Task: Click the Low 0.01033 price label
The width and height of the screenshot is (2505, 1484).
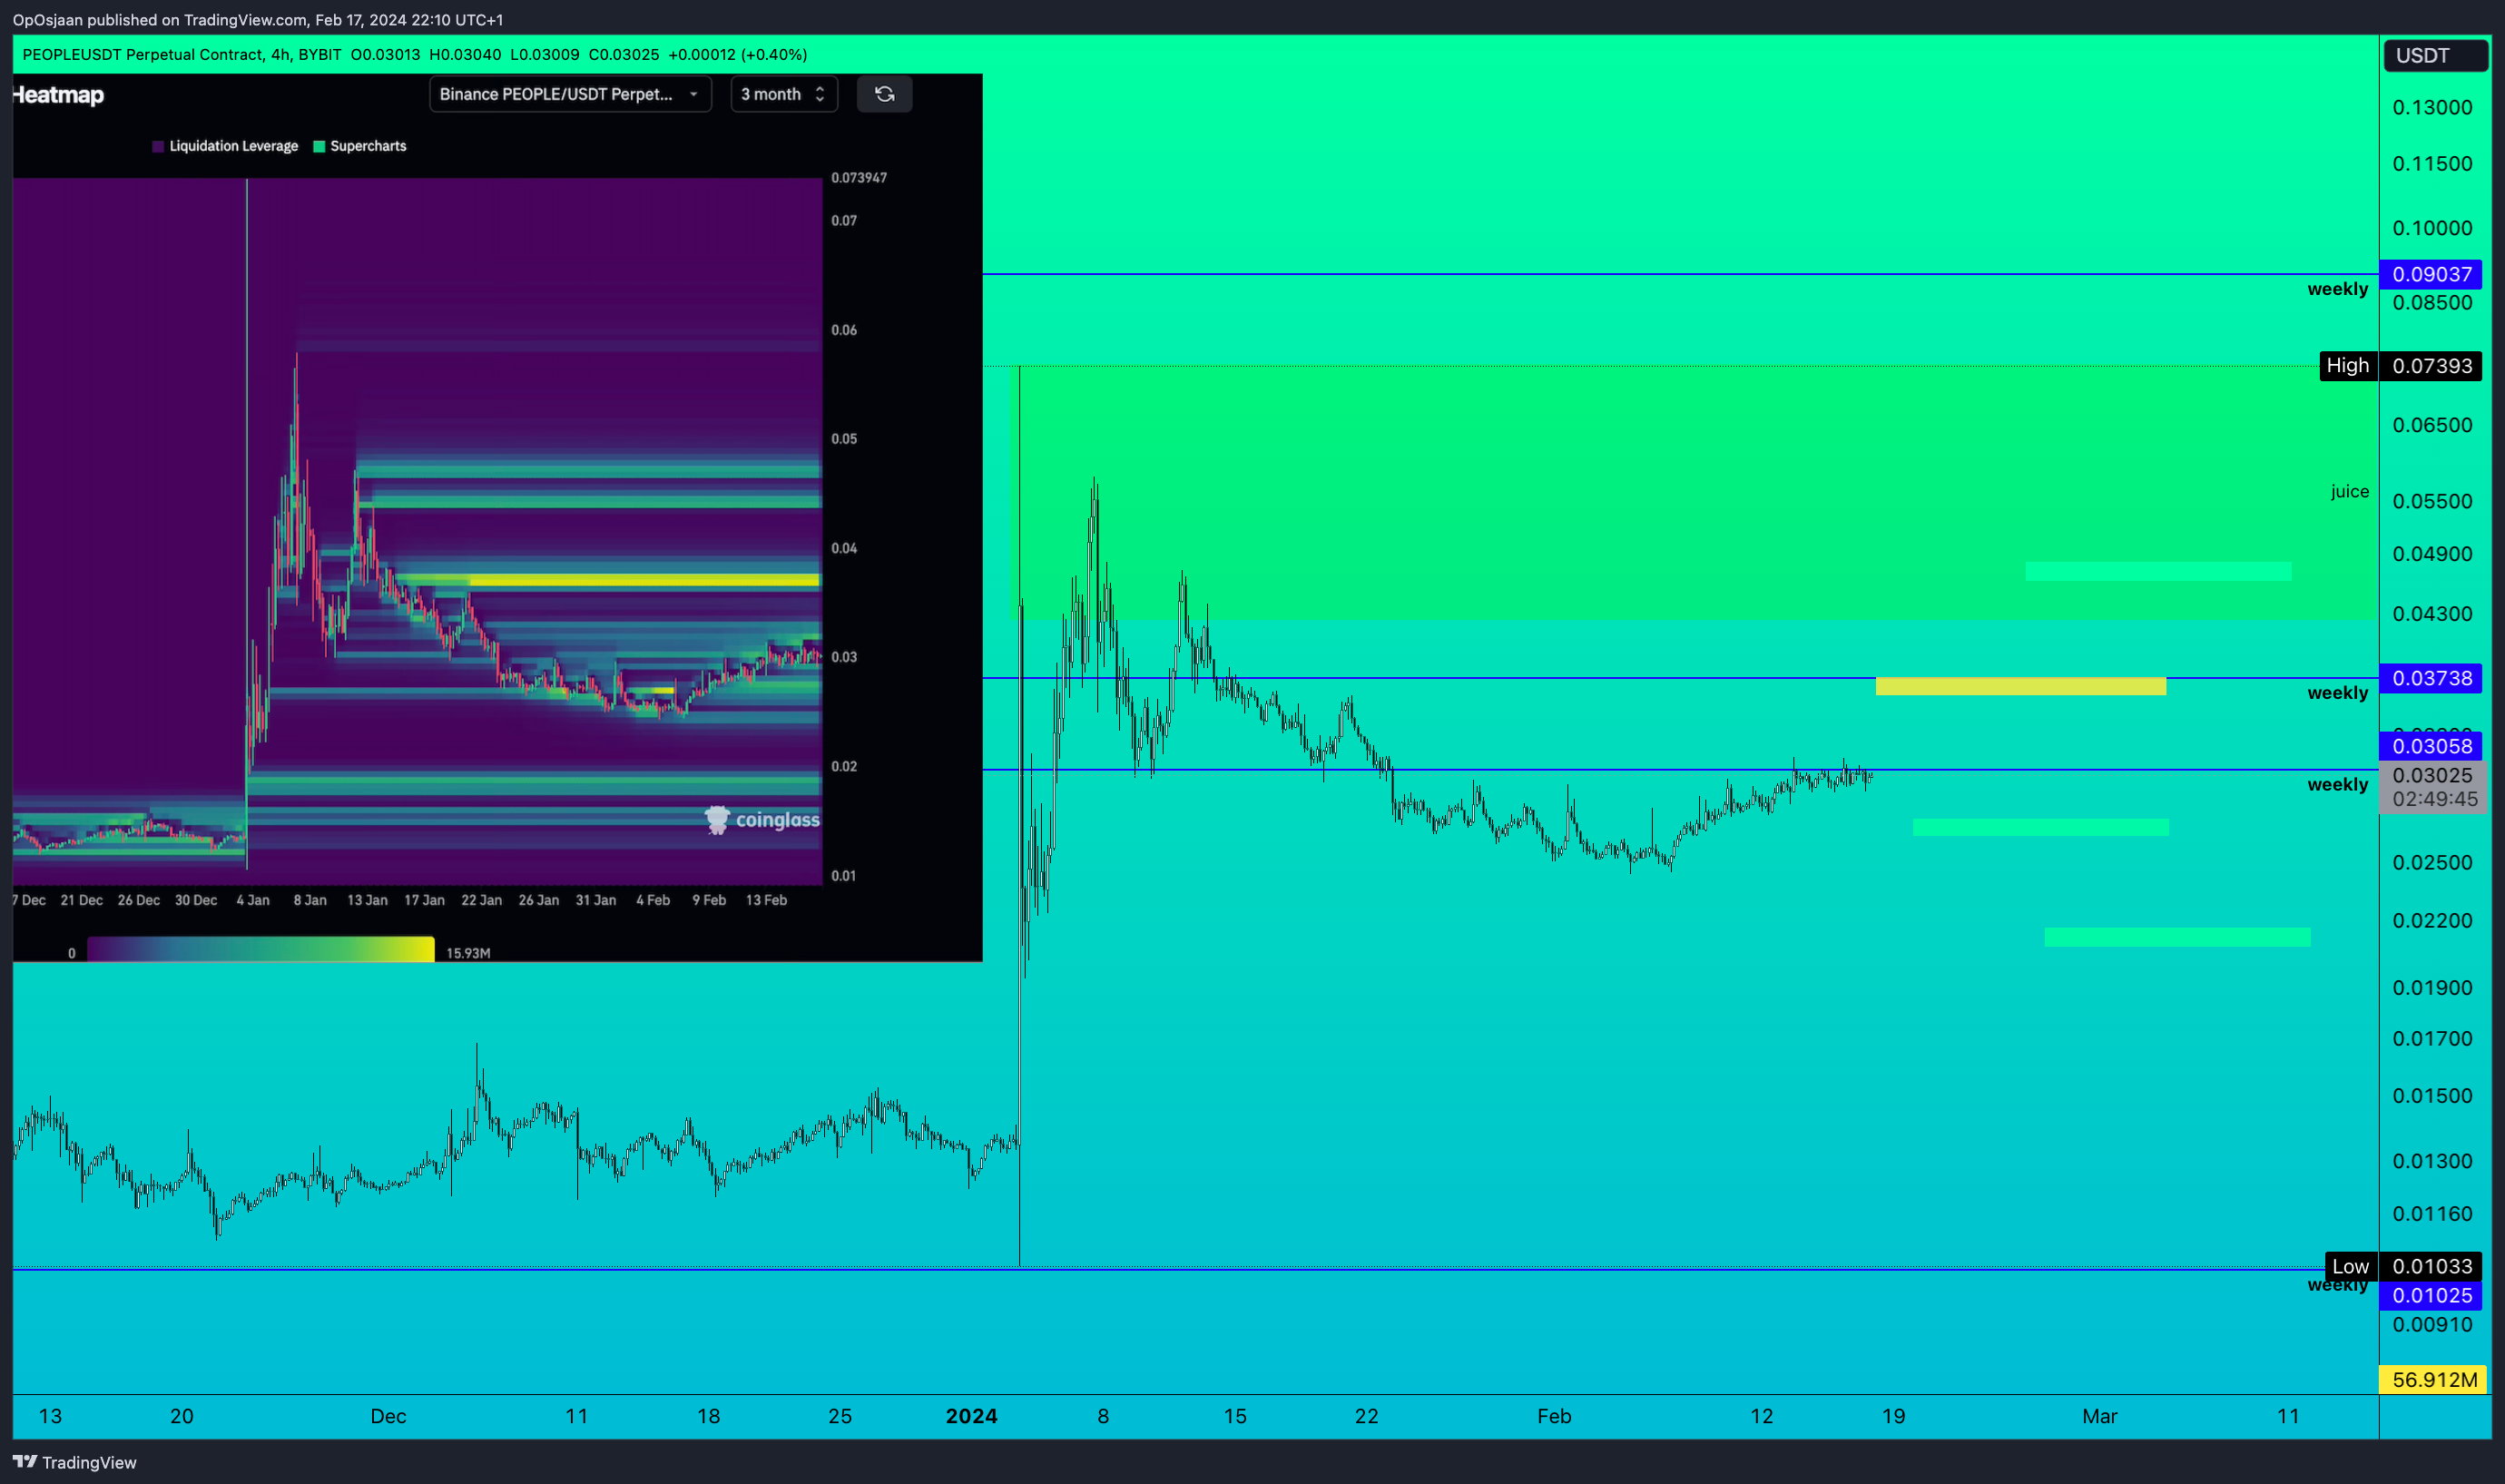Action: tap(2404, 1266)
